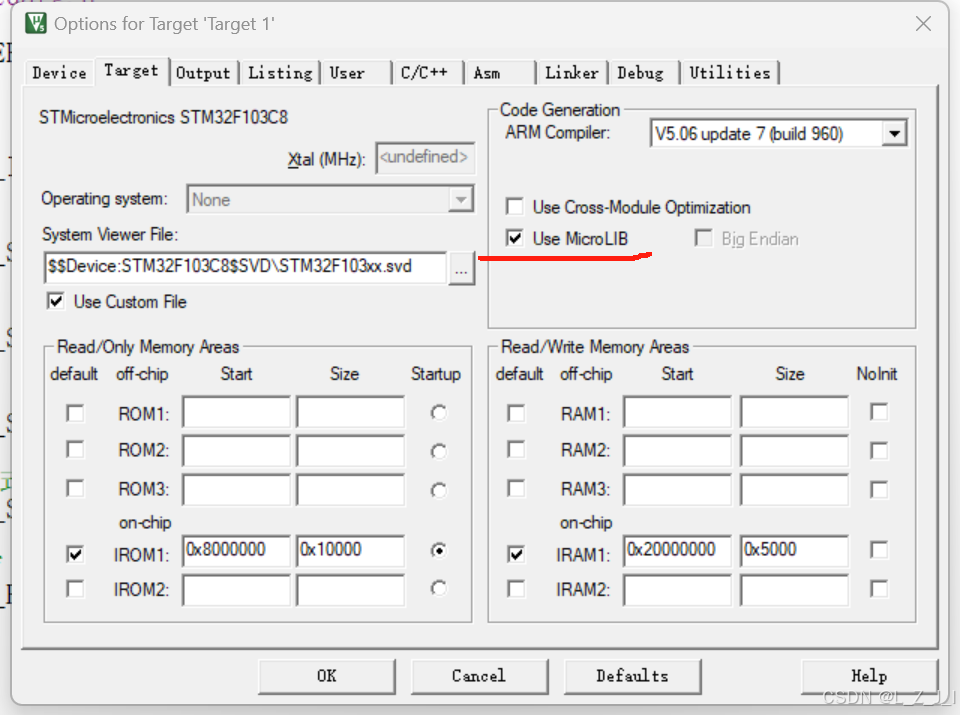Enable NoInit for RAM3
Viewport: 960px width, 715px height.
(879, 490)
